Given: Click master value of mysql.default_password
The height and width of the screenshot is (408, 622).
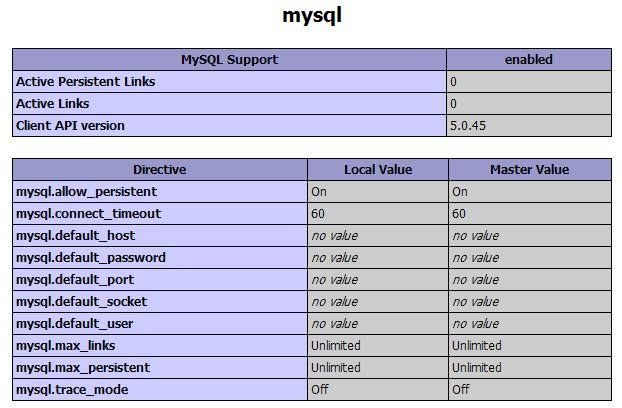Looking at the screenshot, I should pyautogui.click(x=475, y=258).
